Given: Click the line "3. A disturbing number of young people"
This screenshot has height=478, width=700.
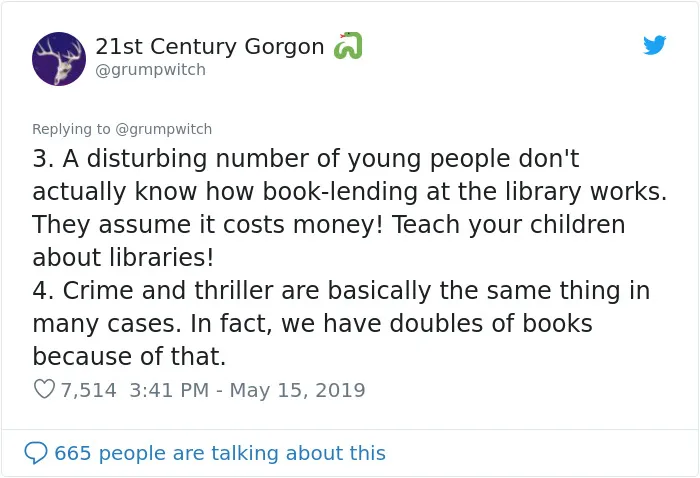Looking at the screenshot, I should [305, 159].
